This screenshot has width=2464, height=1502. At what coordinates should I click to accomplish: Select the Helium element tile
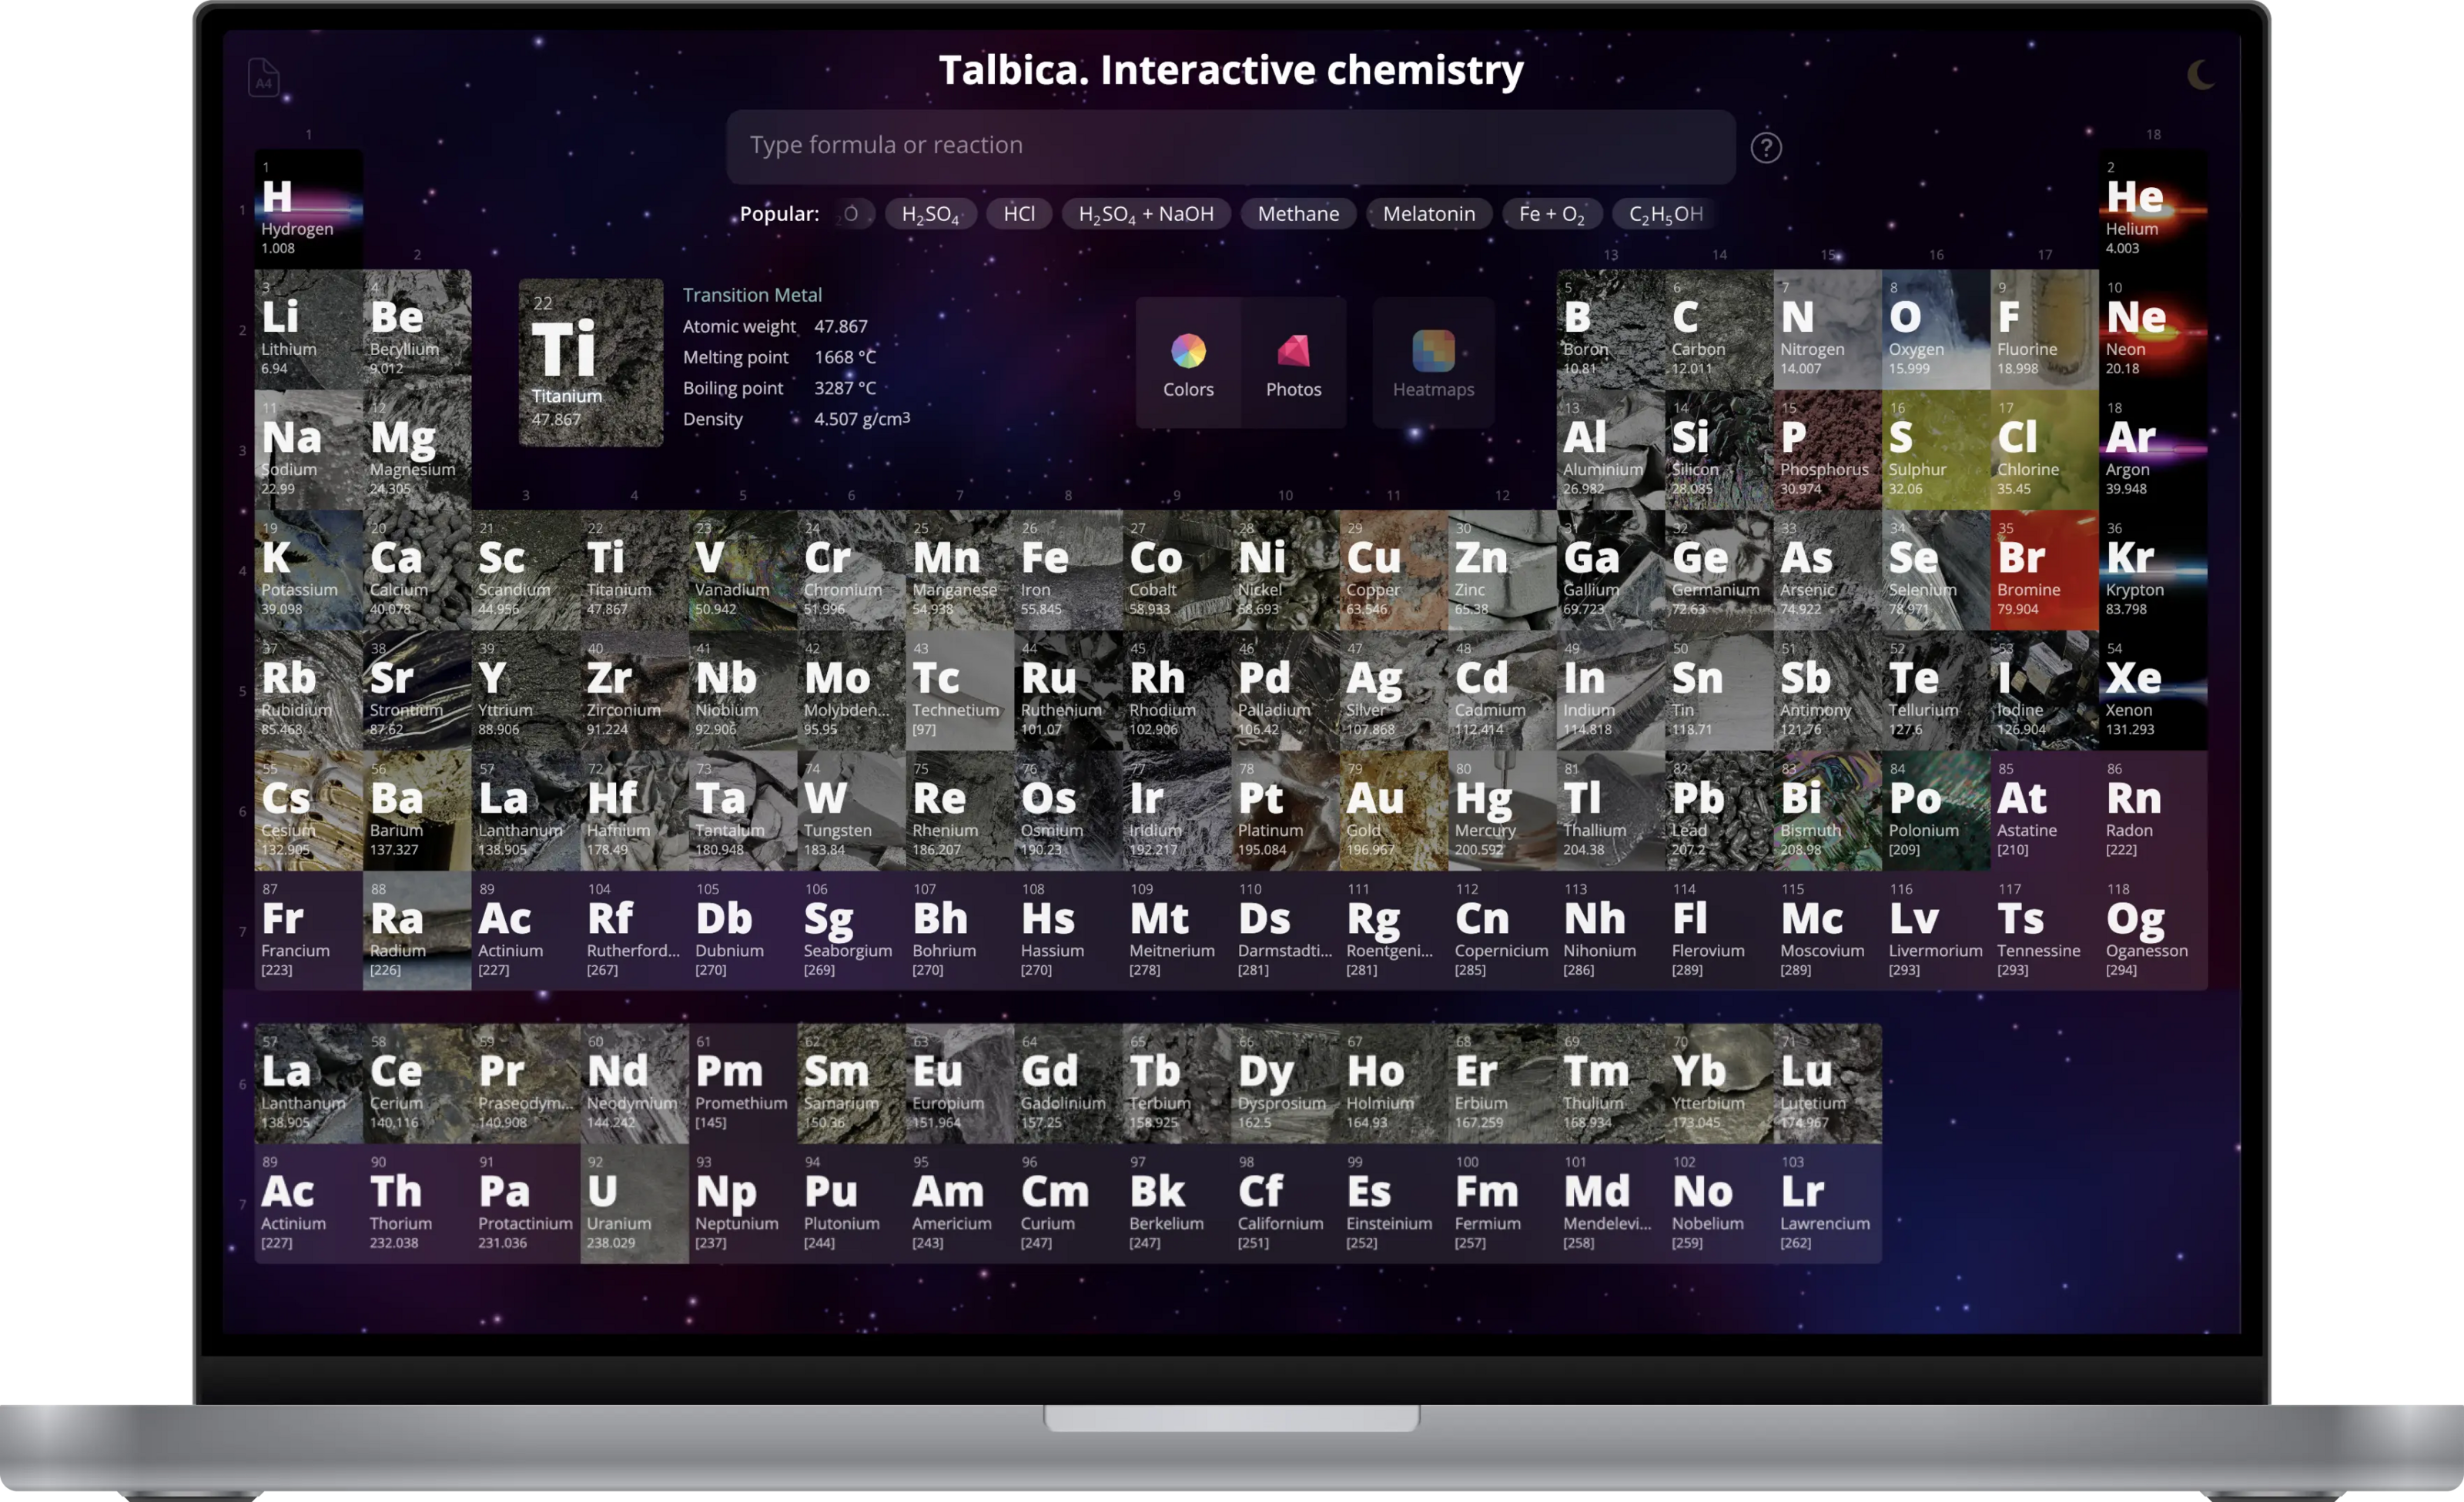[2153, 209]
